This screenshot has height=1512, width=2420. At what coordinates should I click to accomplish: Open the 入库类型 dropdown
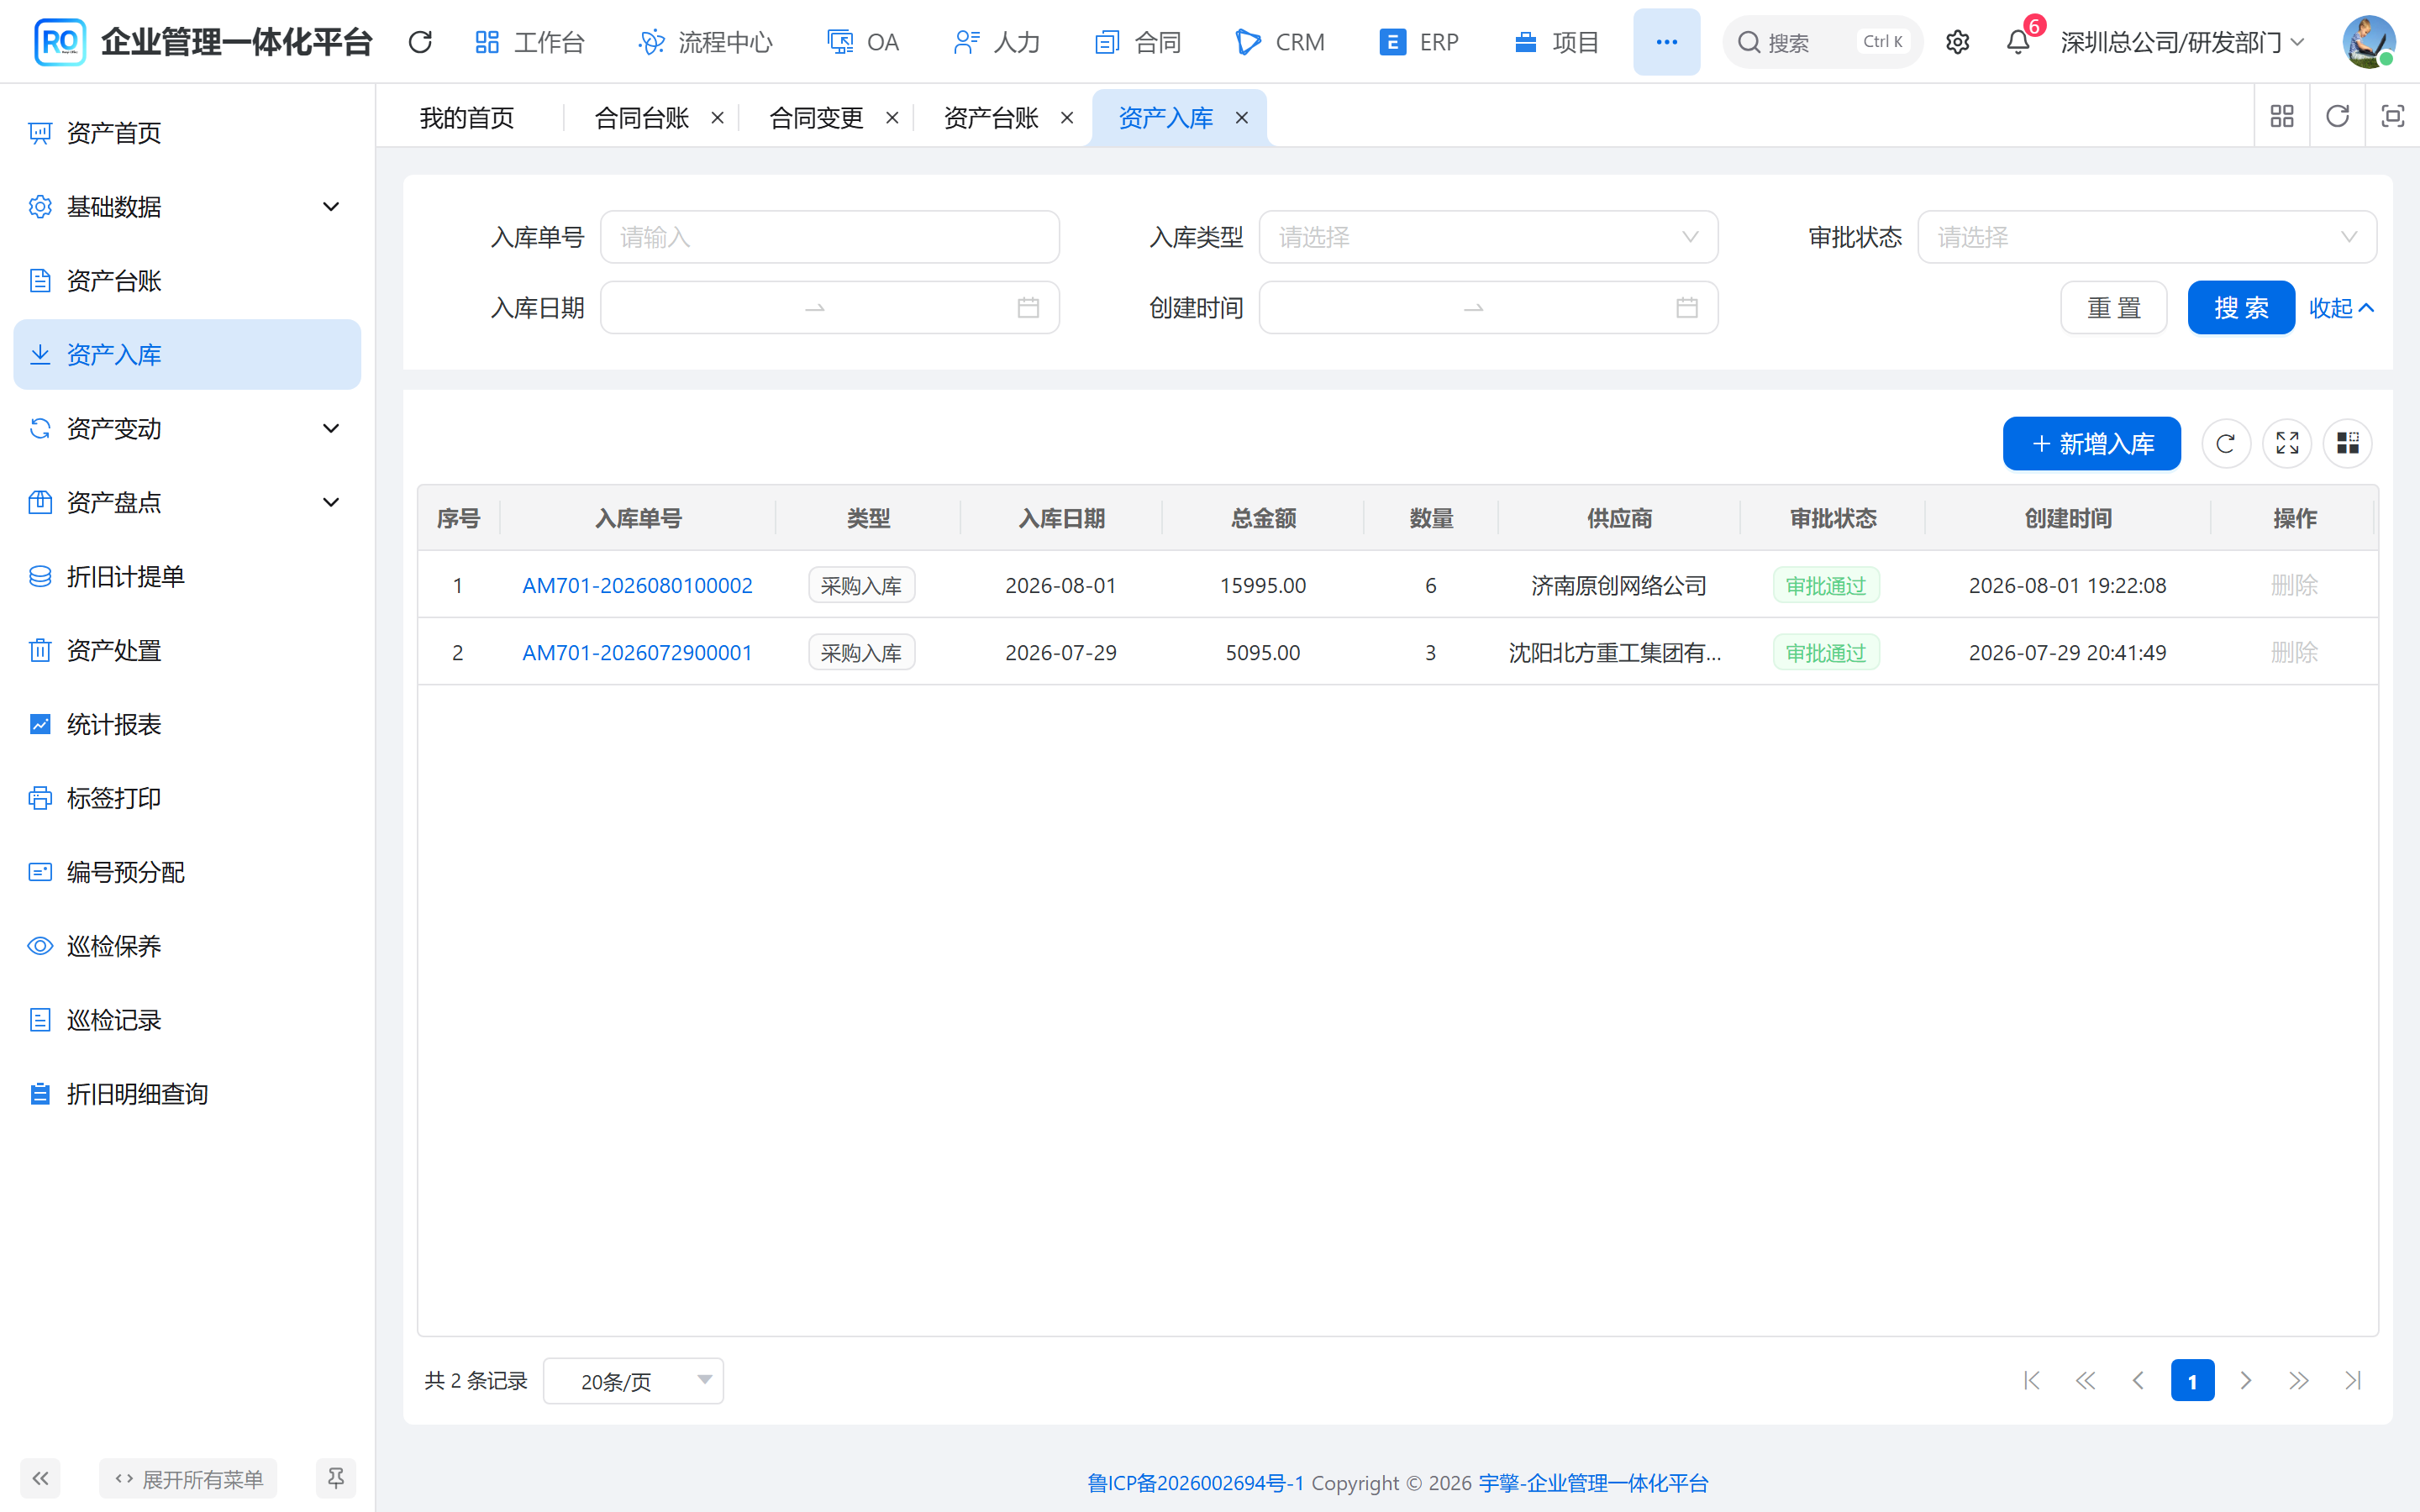(1488, 237)
